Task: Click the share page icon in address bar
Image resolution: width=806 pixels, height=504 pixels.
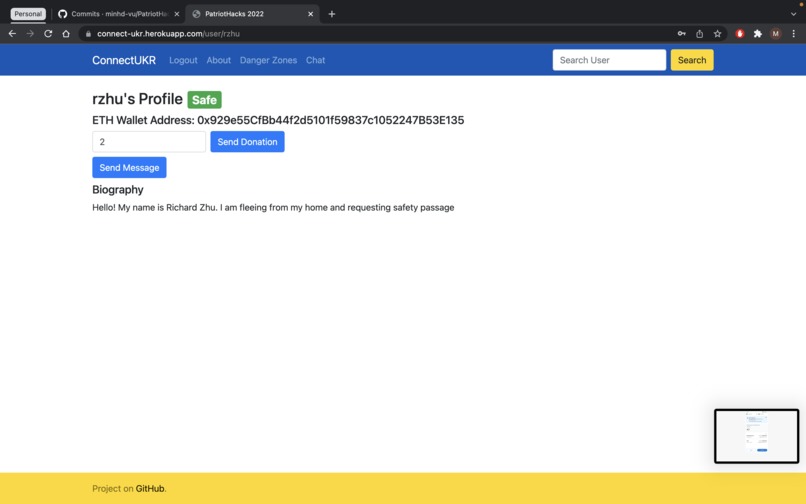Action: point(700,33)
